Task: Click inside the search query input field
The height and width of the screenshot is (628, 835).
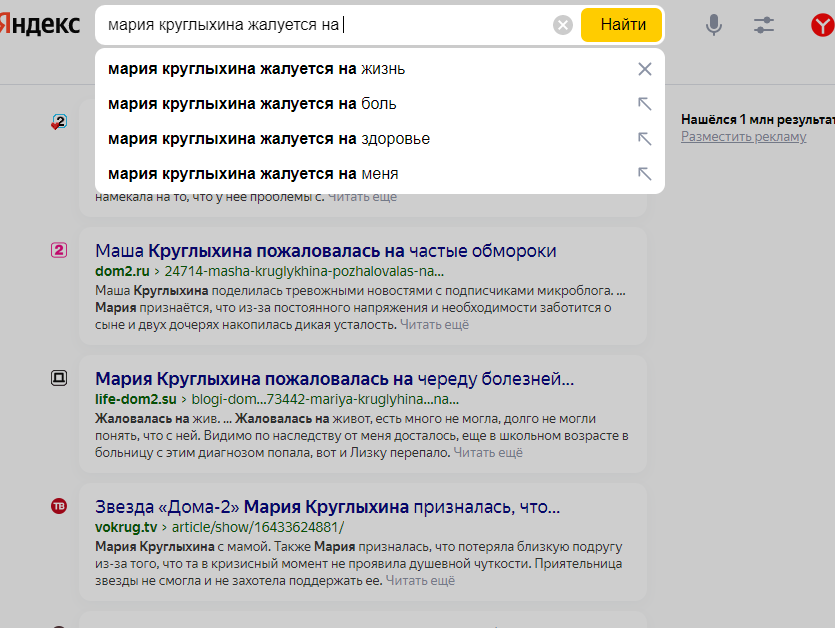Action: pos(325,25)
